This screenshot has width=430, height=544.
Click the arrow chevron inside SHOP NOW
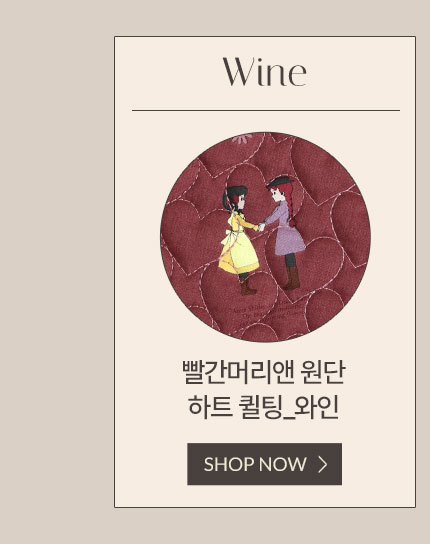[x=323, y=464]
